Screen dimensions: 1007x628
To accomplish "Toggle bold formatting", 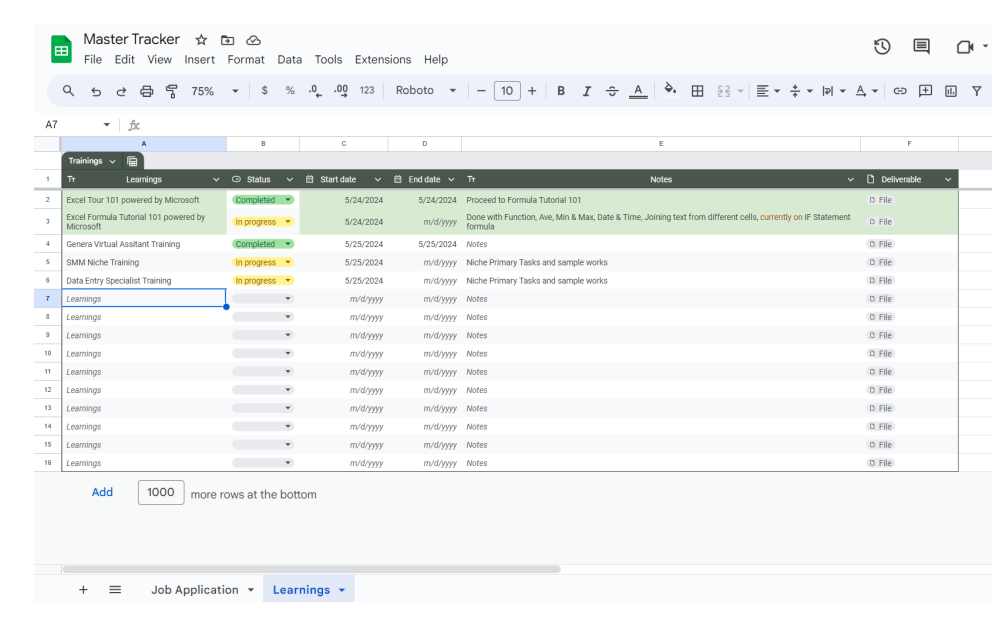I will tap(561, 91).
